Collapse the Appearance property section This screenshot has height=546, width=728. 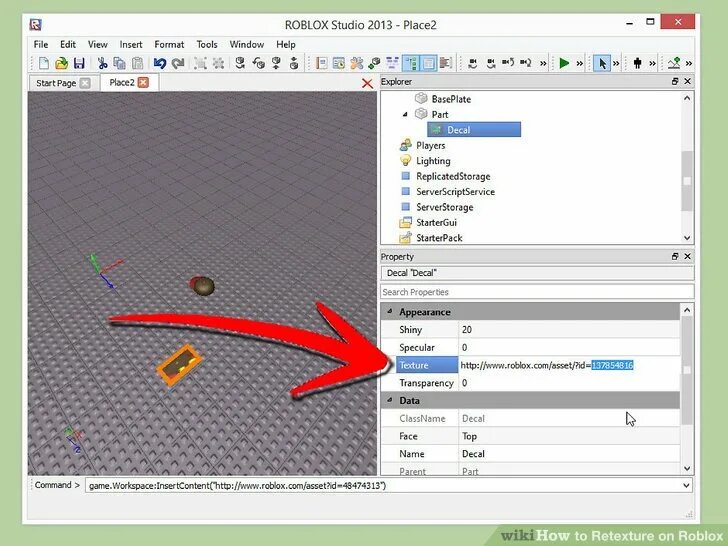[x=390, y=312]
